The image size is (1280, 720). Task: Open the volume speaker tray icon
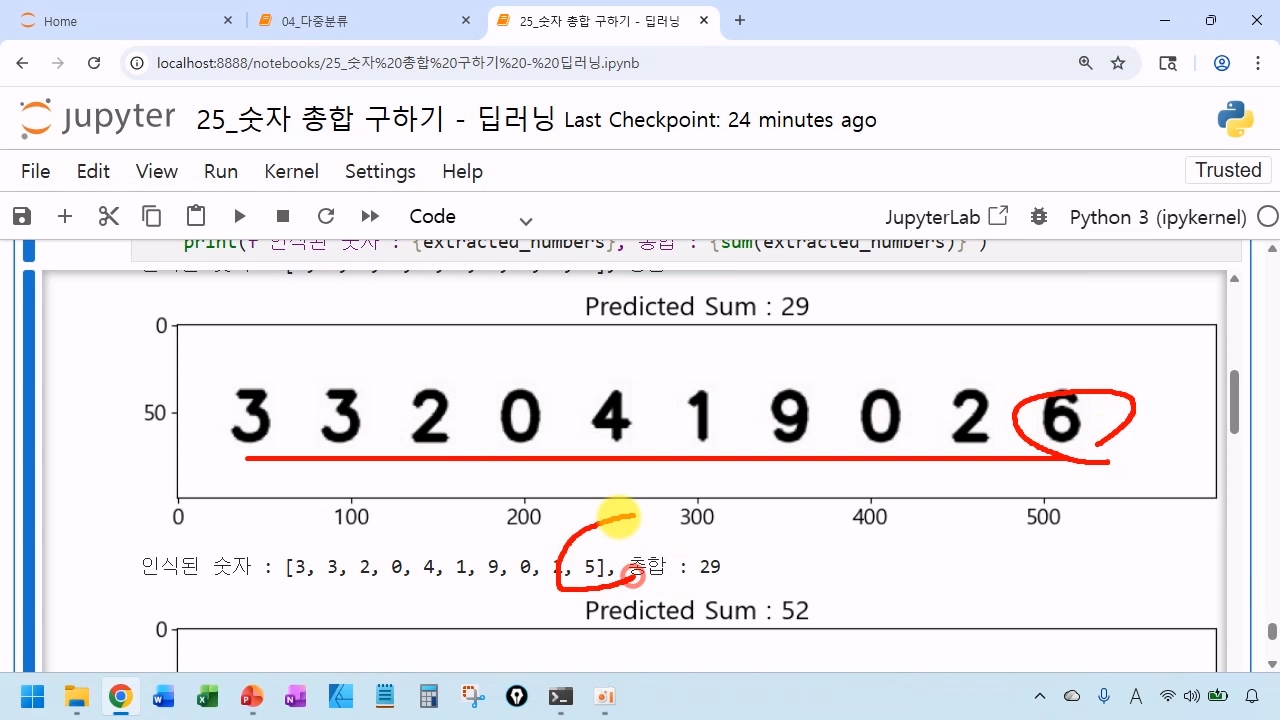pos(1191,696)
